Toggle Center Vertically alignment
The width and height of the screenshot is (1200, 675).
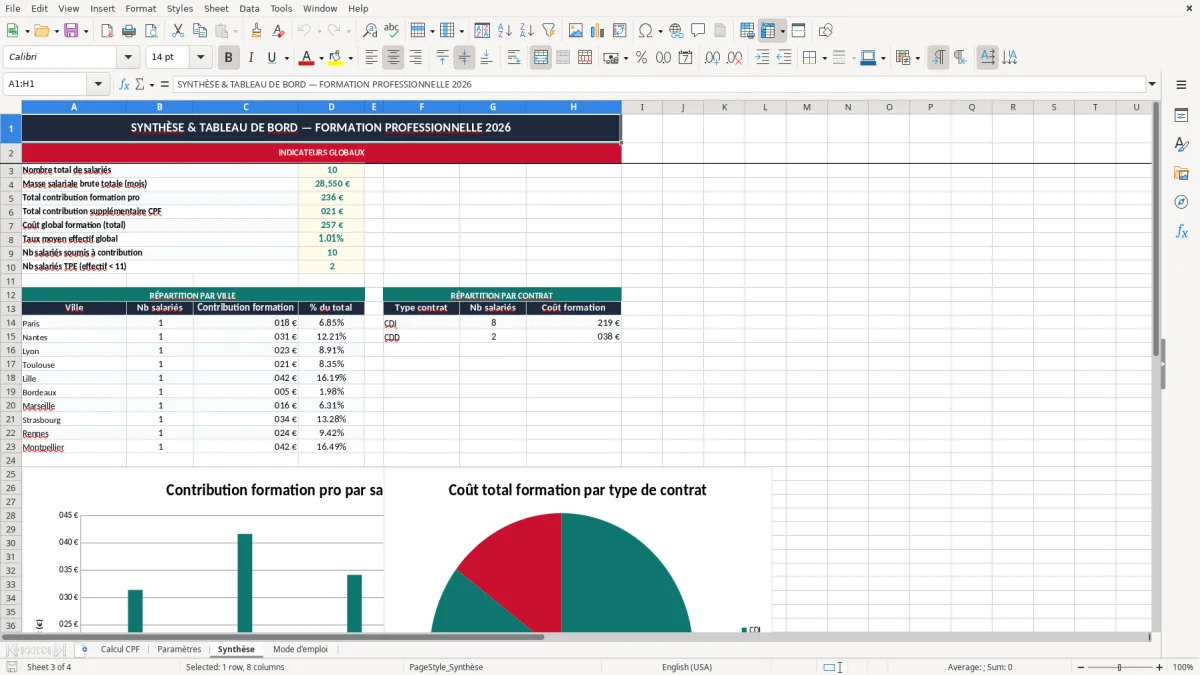(x=464, y=58)
